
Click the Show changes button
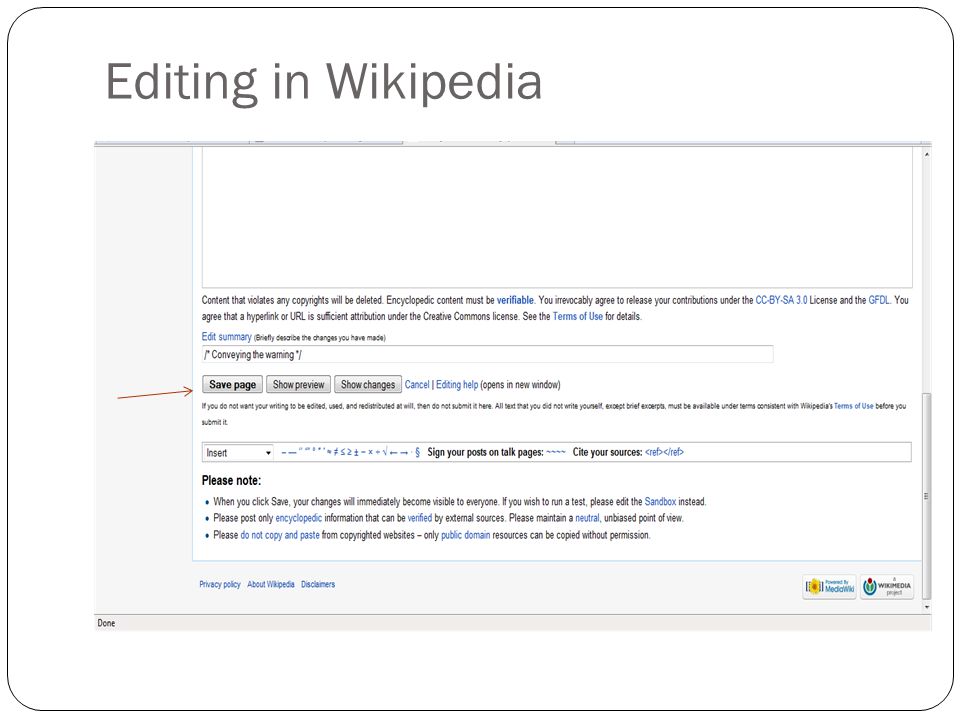pyautogui.click(x=367, y=384)
